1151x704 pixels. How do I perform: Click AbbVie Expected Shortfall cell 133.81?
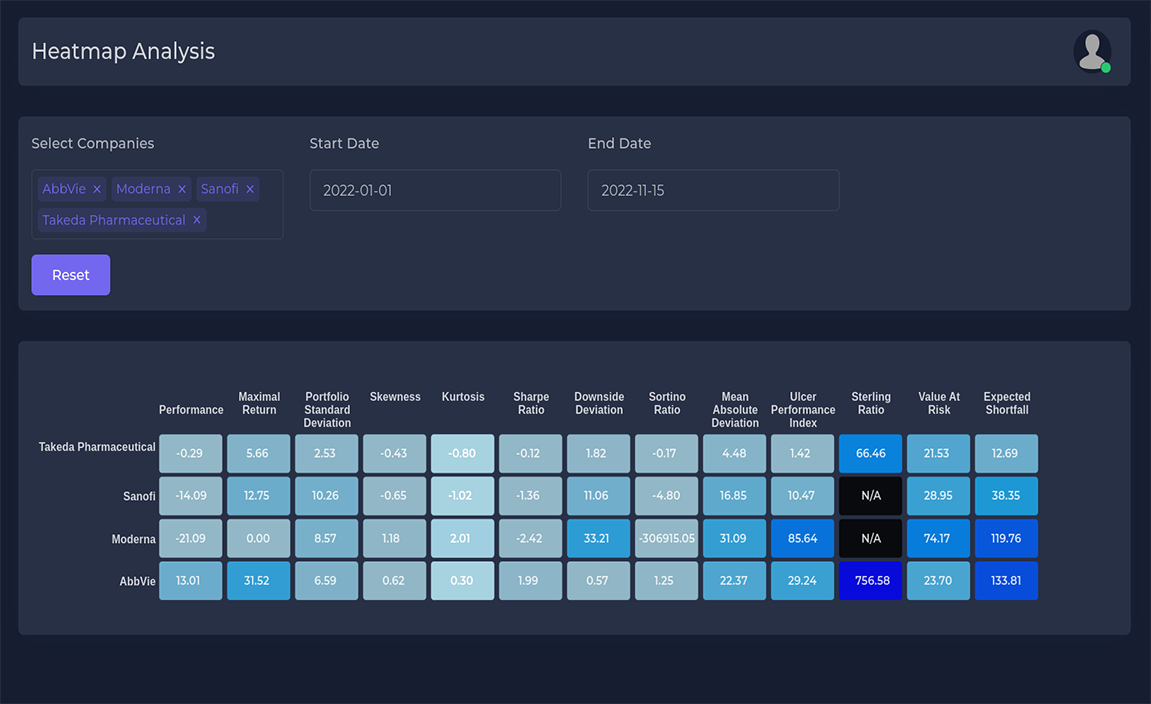[x=1006, y=581]
